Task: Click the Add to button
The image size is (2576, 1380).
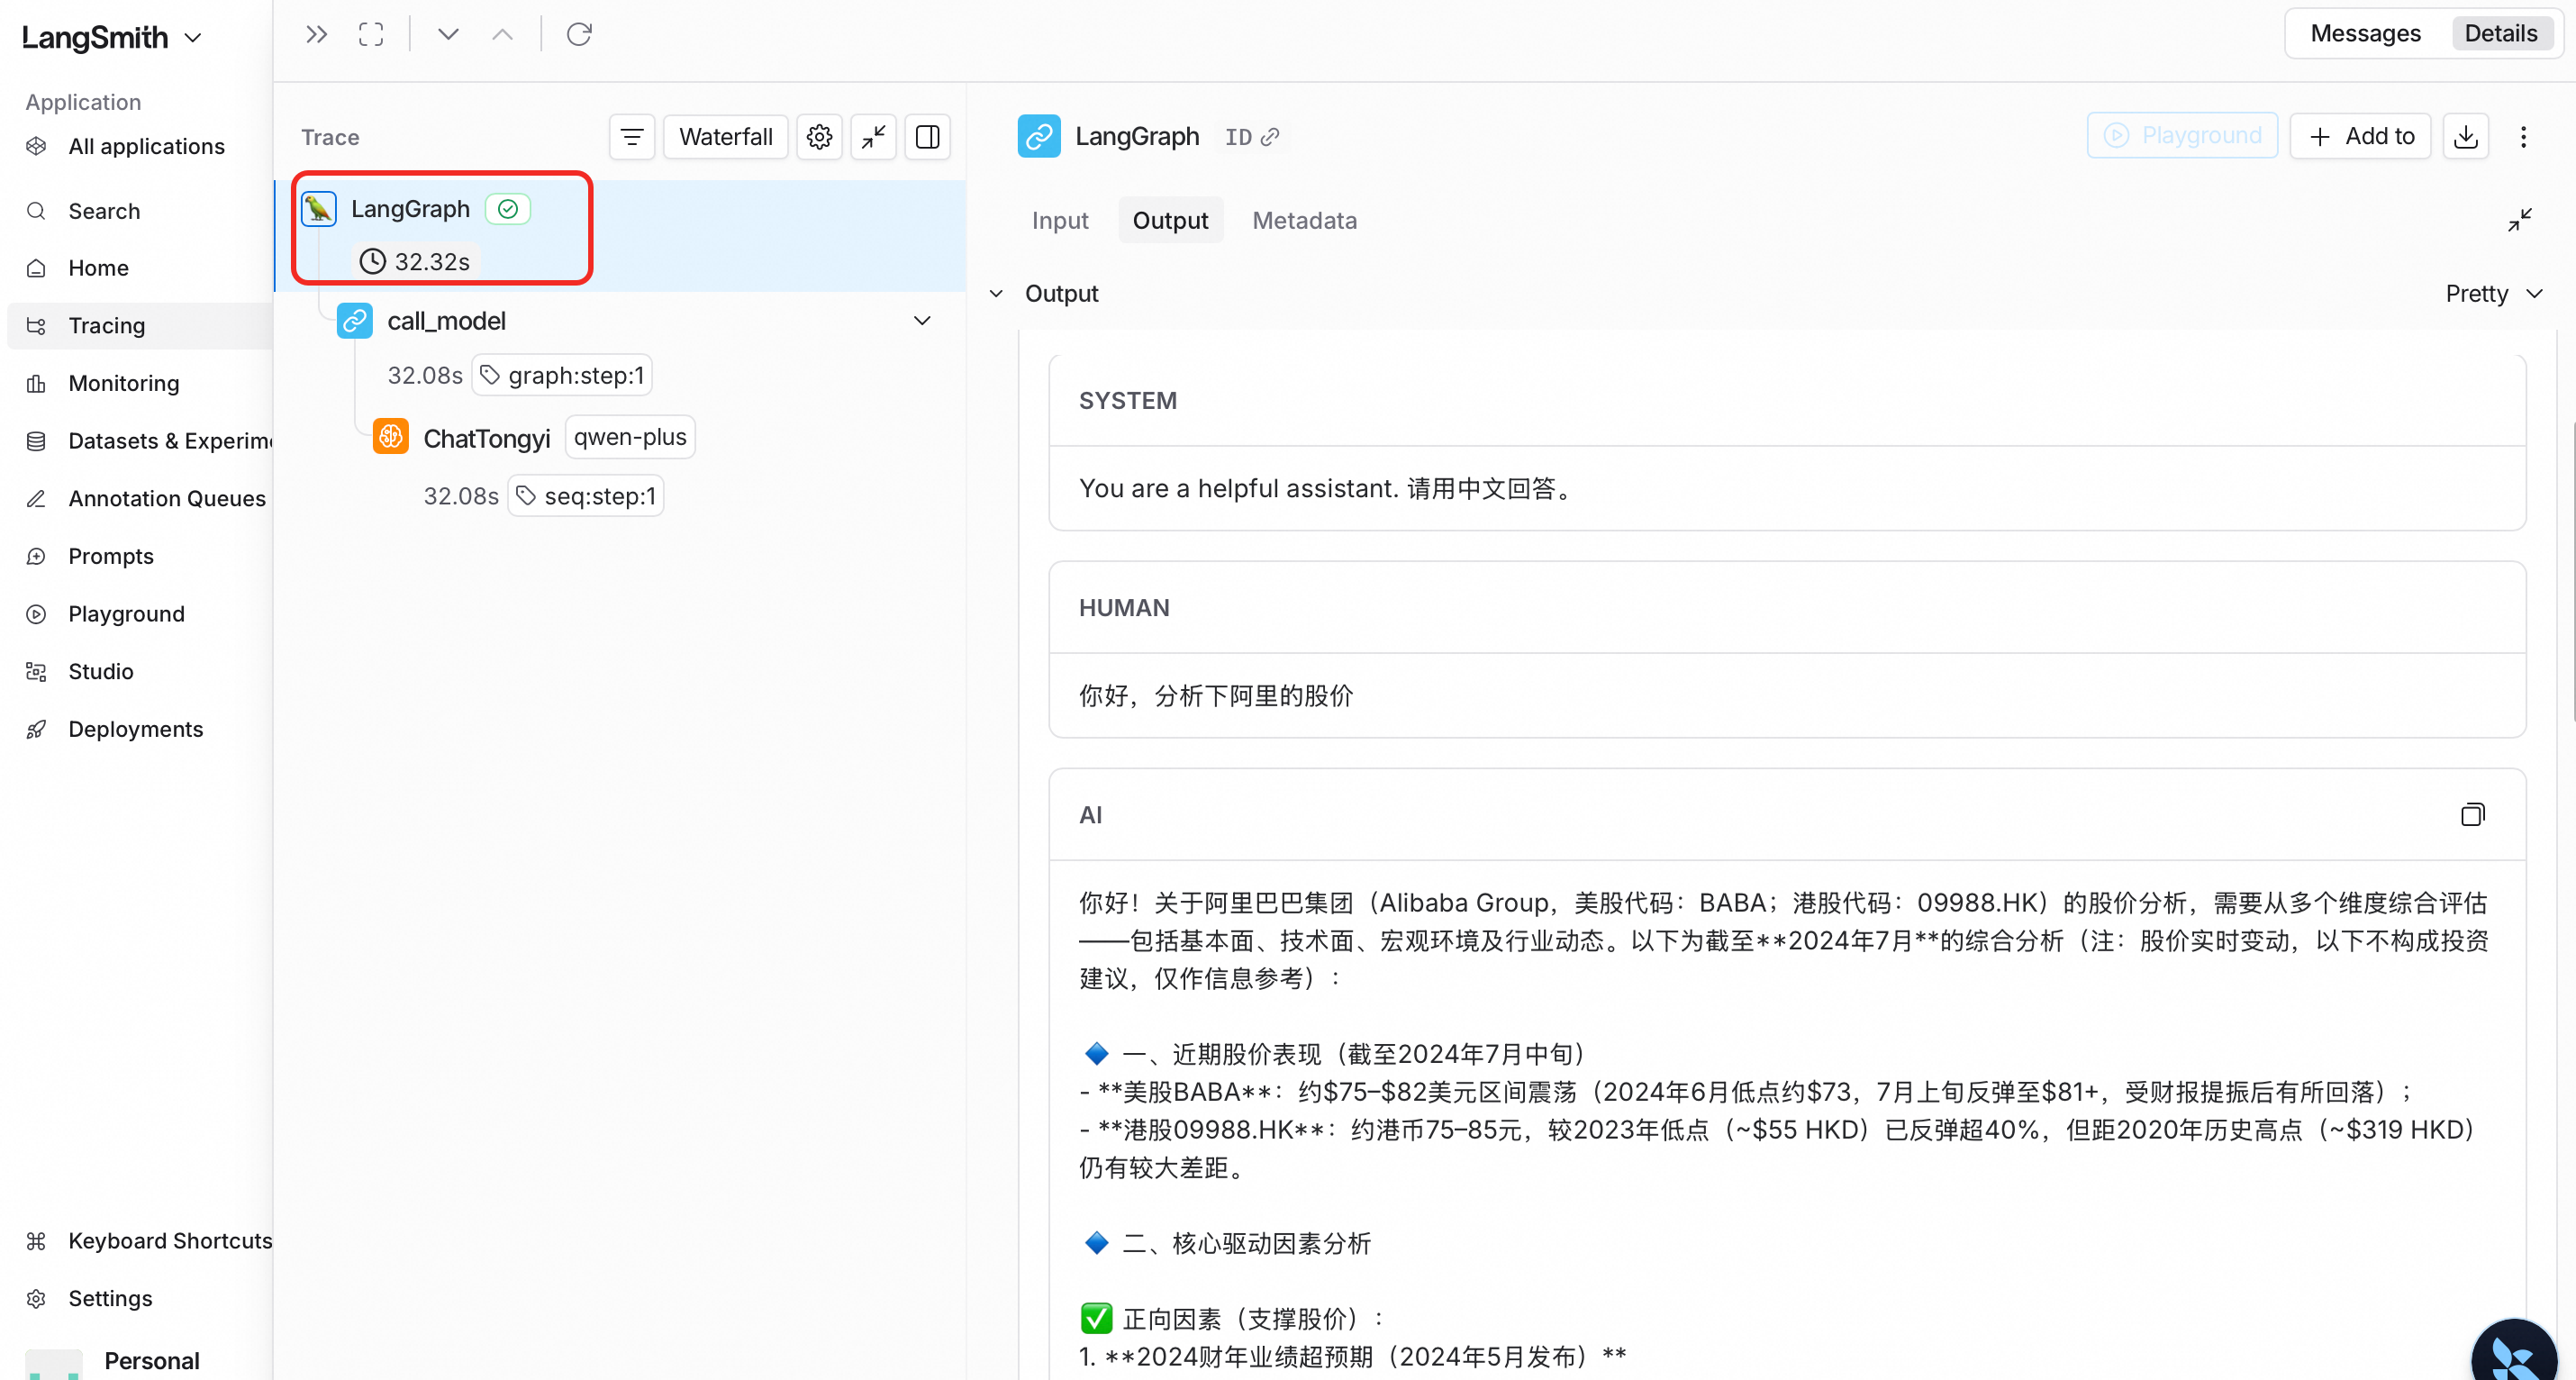Action: 2360,136
